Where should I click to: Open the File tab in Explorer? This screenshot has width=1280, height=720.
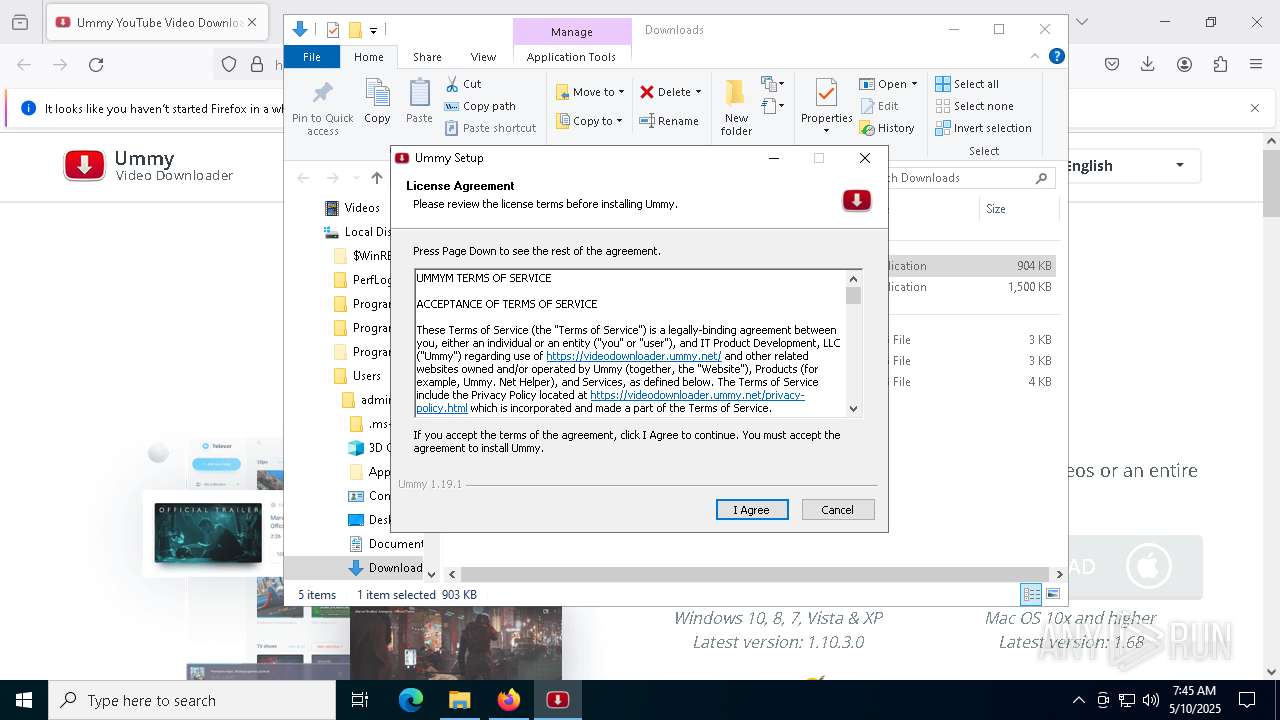(312, 57)
